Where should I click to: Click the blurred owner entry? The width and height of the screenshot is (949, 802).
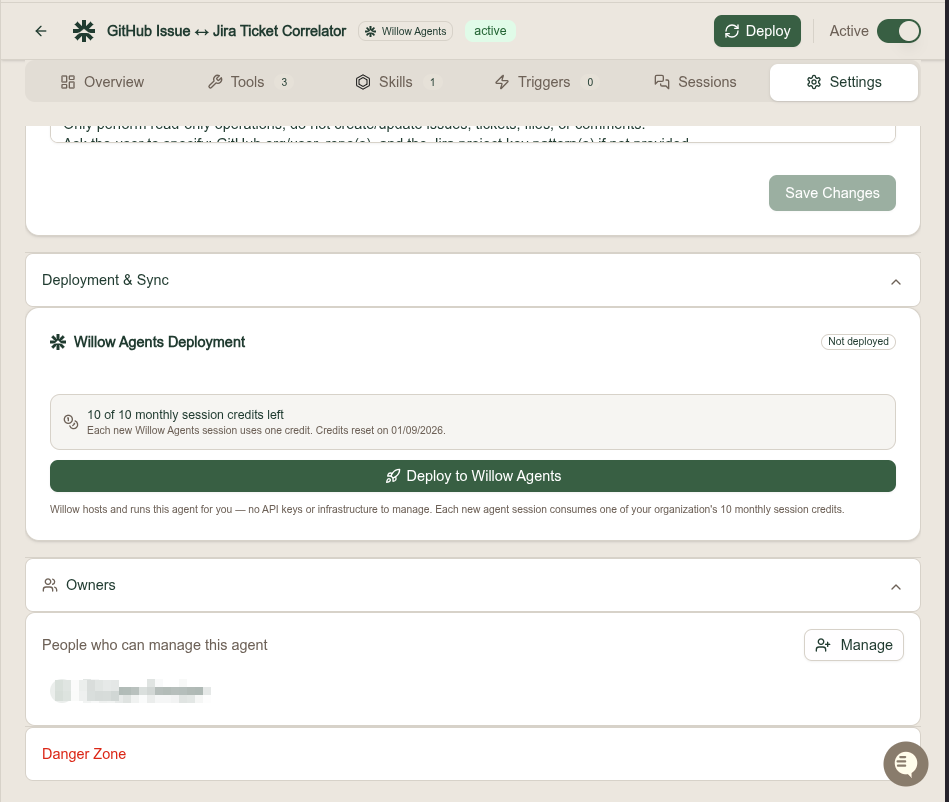(131, 691)
